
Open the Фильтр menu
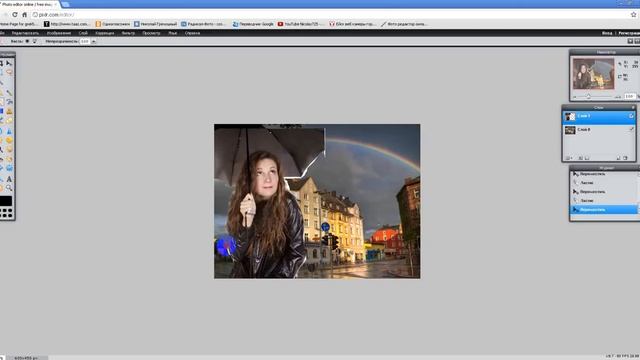[x=128, y=33]
